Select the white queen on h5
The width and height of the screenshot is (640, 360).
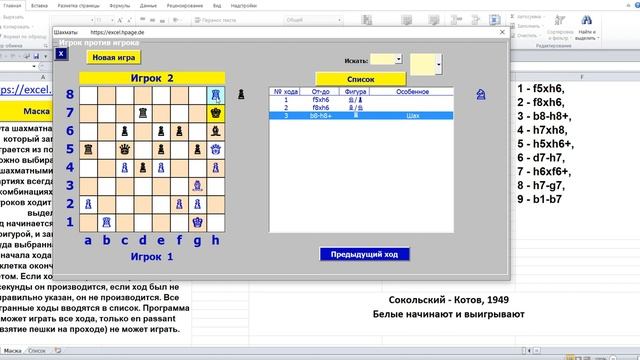(216, 149)
